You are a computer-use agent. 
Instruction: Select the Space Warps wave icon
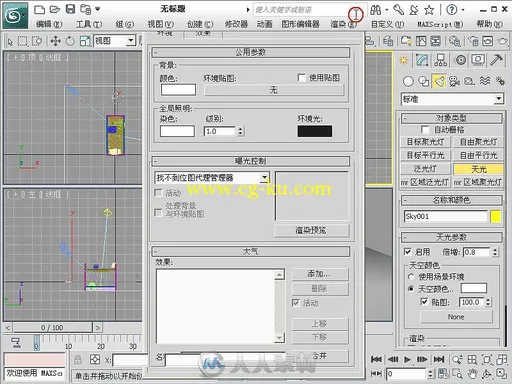(x=485, y=81)
